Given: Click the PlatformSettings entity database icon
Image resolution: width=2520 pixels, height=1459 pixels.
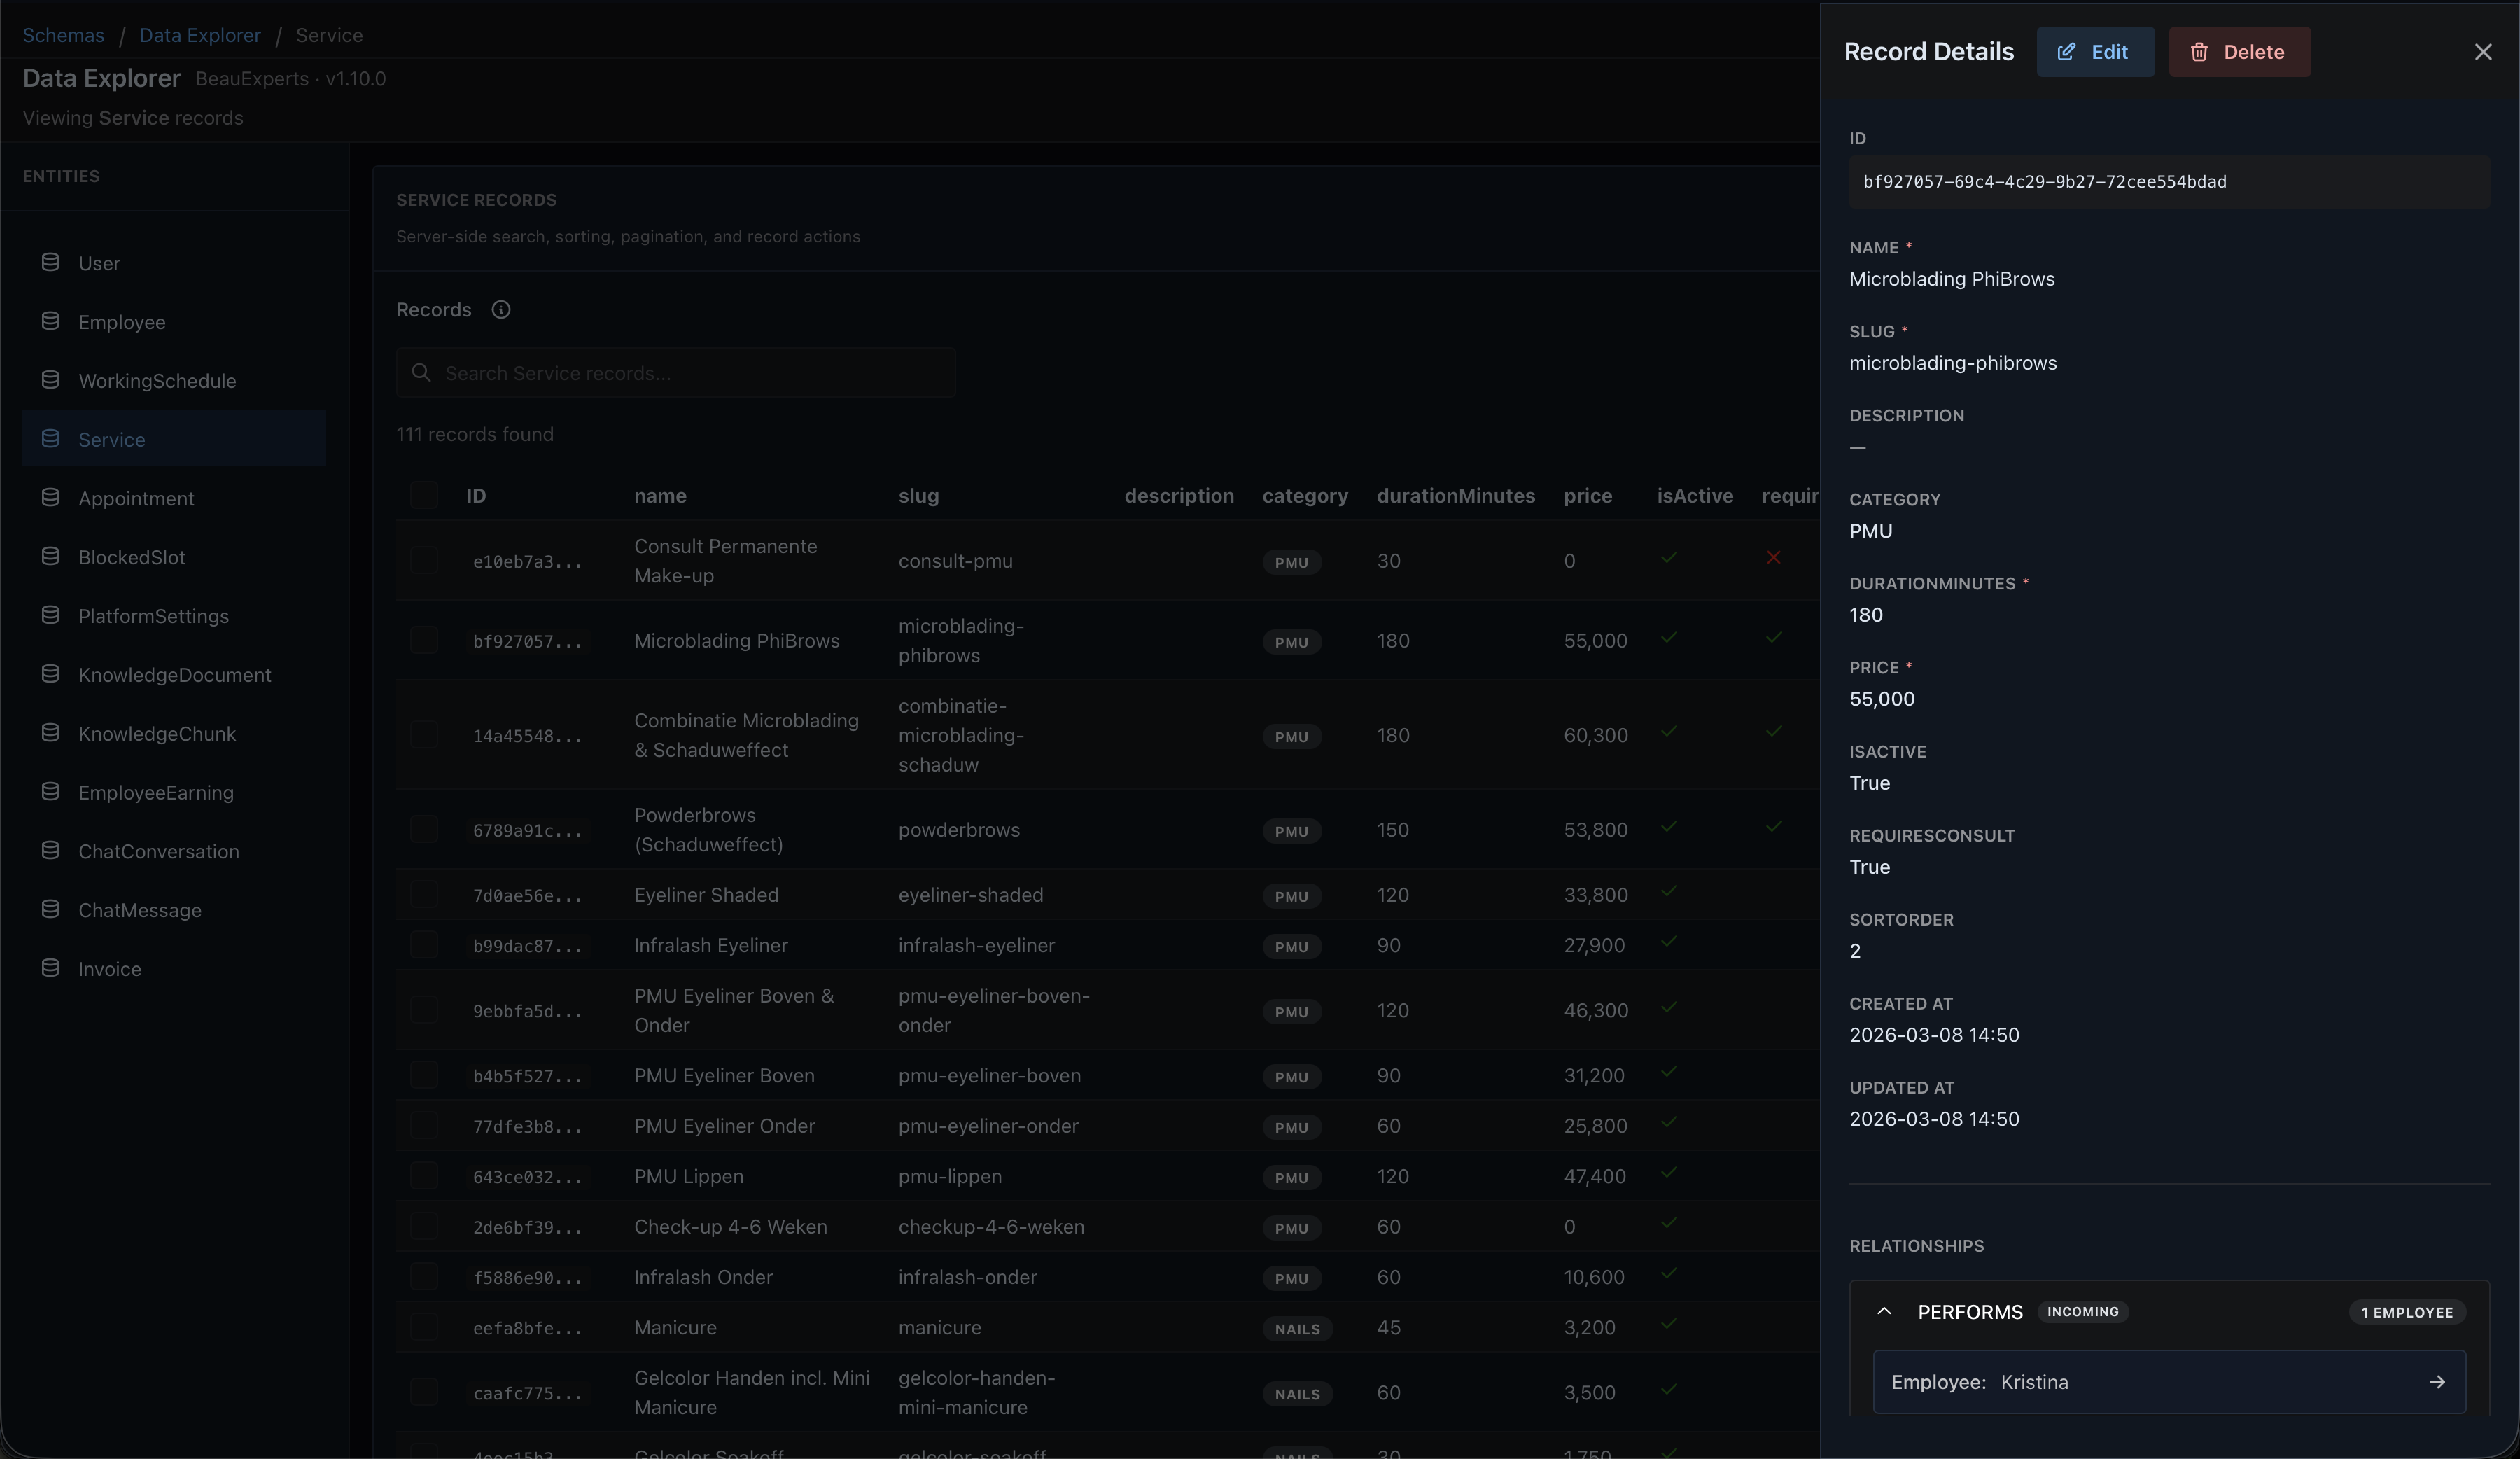Looking at the screenshot, I should (x=50, y=615).
